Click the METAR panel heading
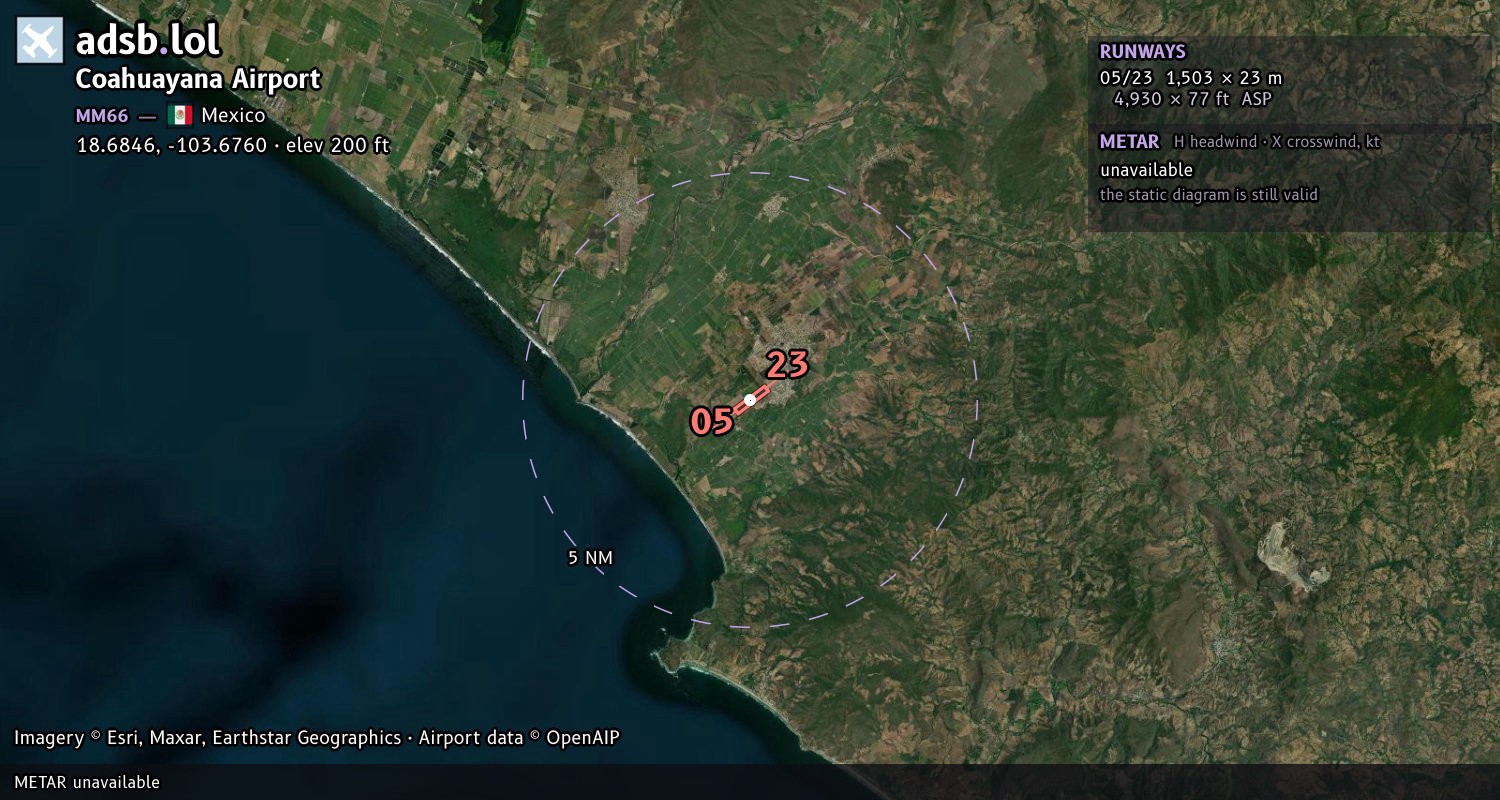 (x=1129, y=142)
